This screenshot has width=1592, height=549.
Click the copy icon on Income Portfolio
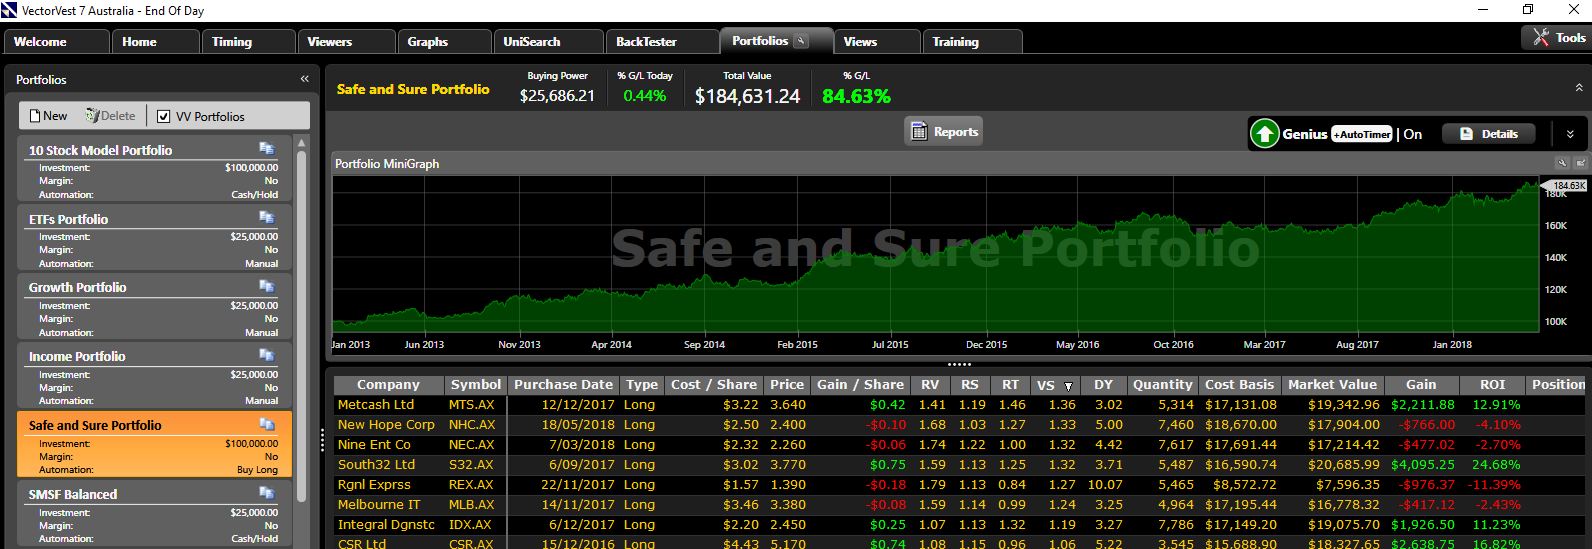coord(267,355)
